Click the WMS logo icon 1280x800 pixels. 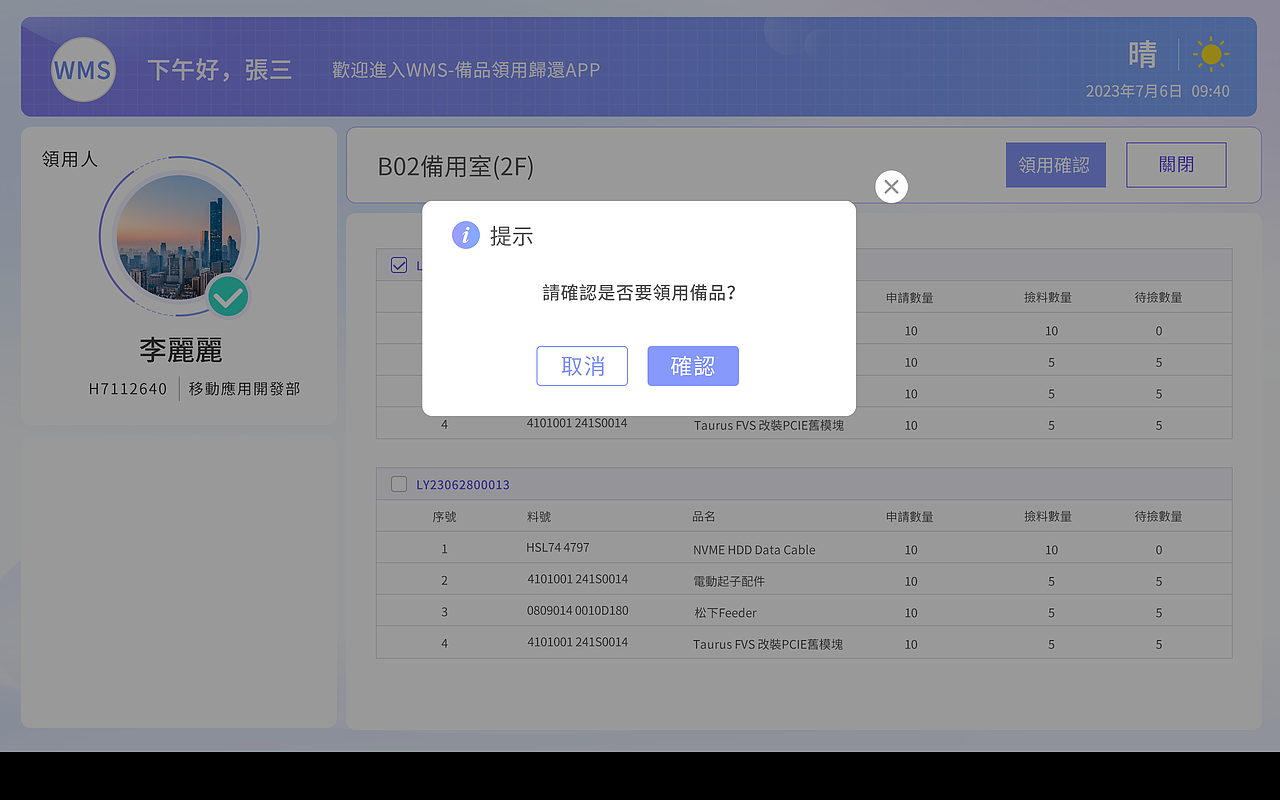[83, 69]
